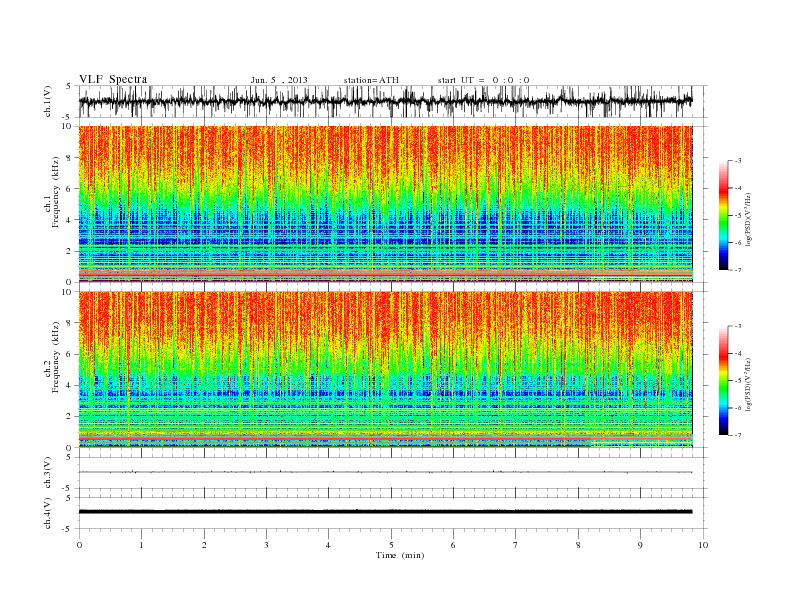Click the "4" kHz tick on ch.2 frequency axis
This screenshot has width=792, height=612.
(70, 385)
